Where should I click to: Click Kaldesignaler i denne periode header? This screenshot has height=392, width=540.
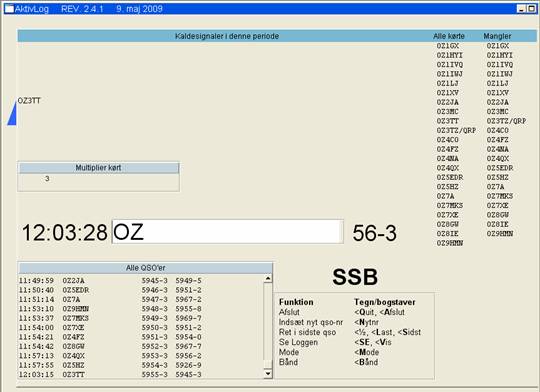pos(227,36)
